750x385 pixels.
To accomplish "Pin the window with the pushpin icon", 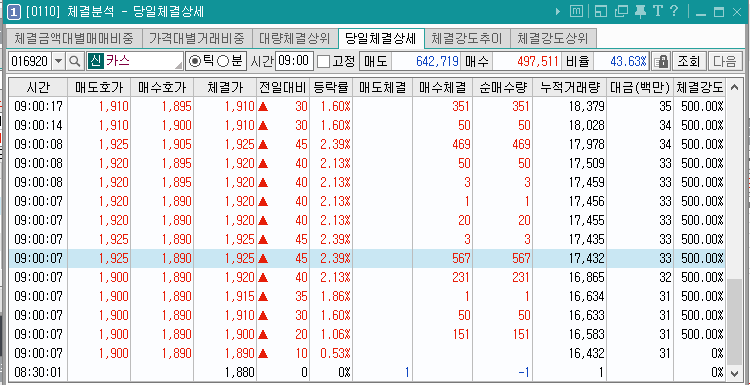I will click(640, 12).
